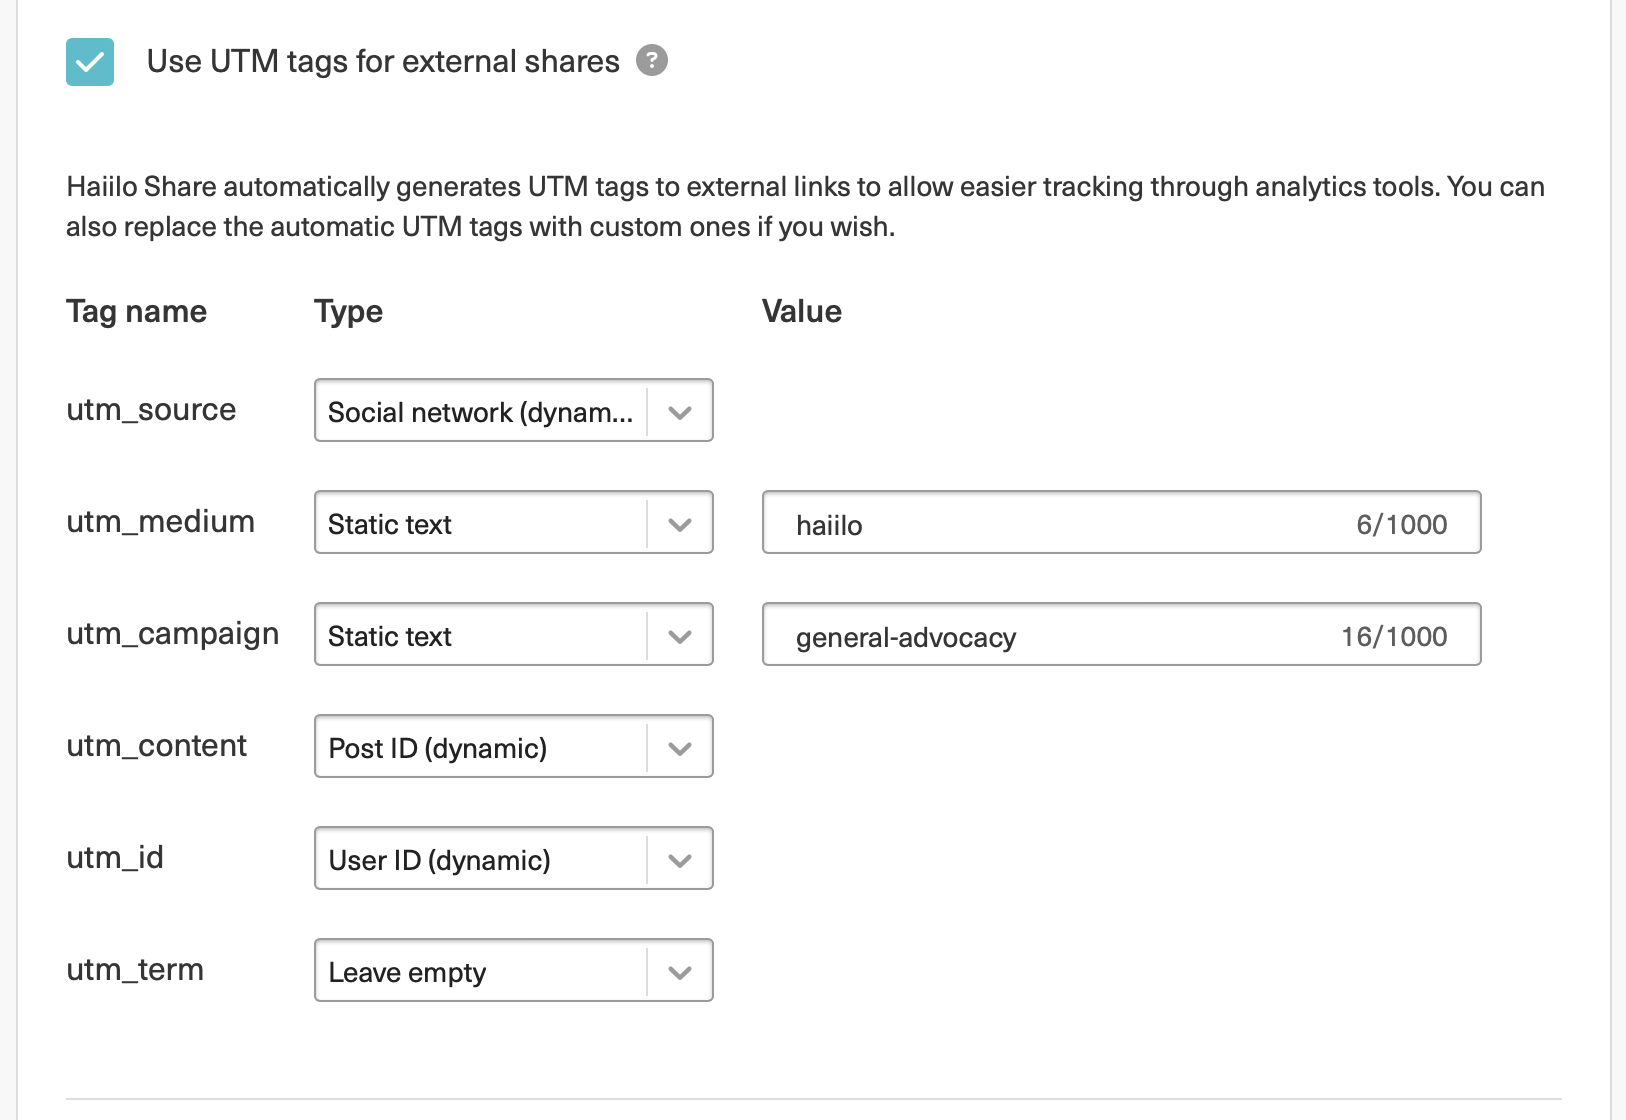
Task: Click the utm_source dropdown chevron arrow
Action: [680, 411]
